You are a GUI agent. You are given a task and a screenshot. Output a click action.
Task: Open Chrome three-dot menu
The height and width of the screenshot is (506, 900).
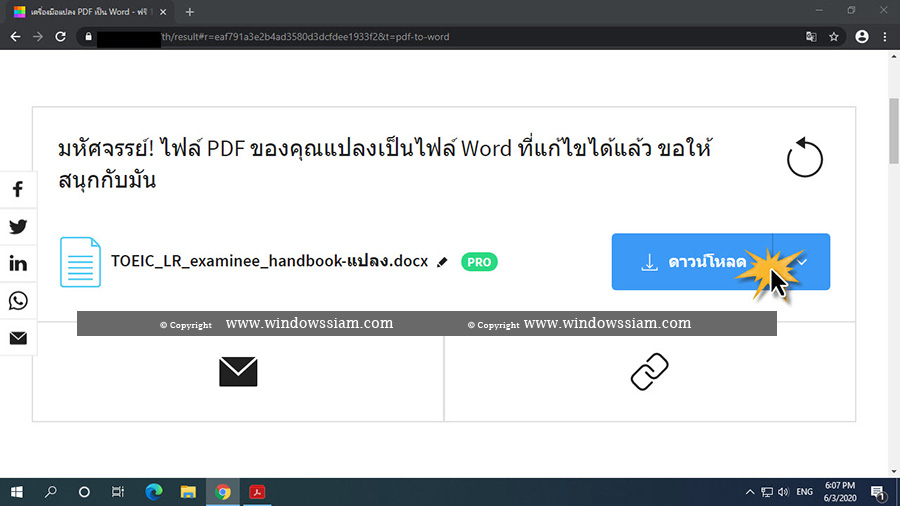tap(885, 37)
